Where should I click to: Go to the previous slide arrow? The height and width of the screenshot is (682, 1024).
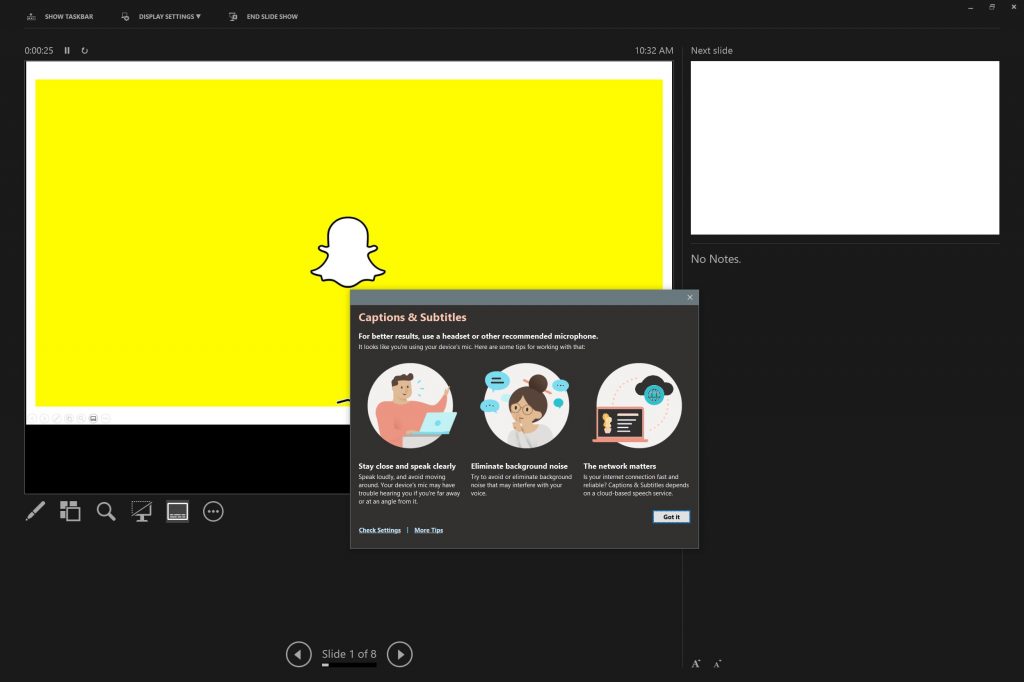[x=298, y=654]
